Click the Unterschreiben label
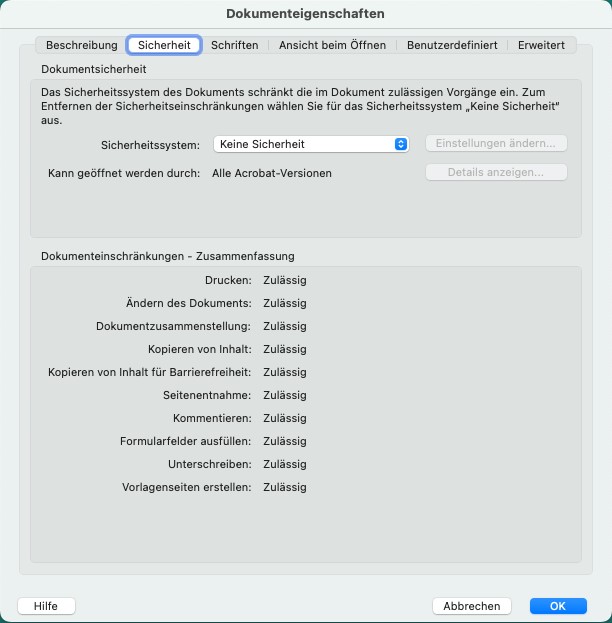The height and width of the screenshot is (623, 612). point(210,464)
